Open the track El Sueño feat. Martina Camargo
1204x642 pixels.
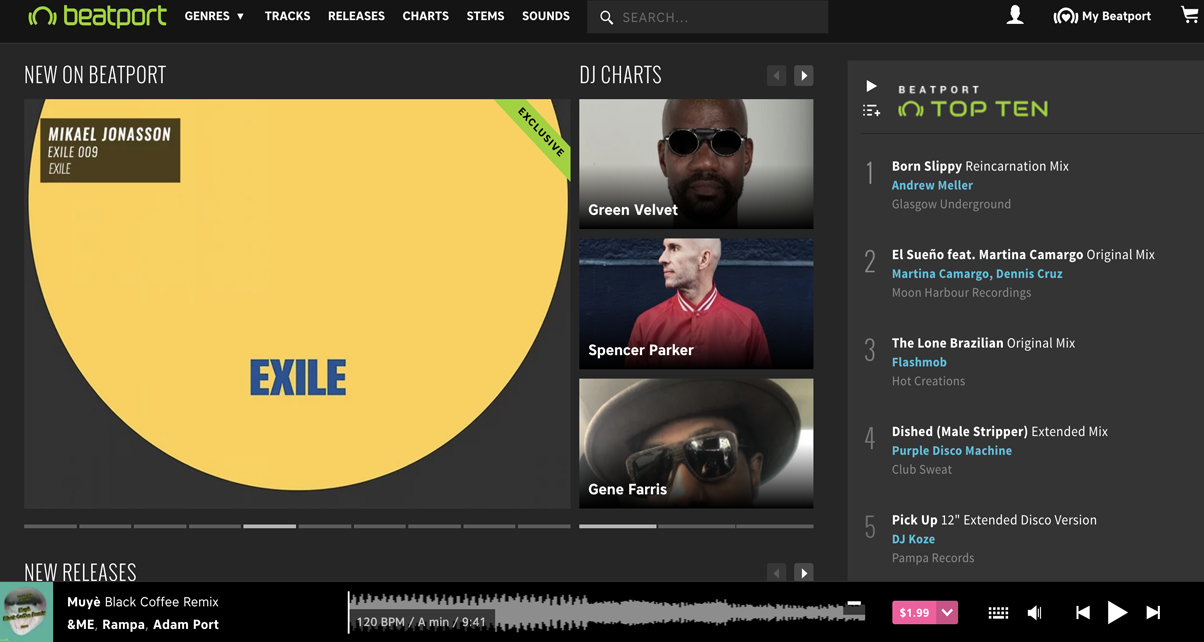pos(987,255)
